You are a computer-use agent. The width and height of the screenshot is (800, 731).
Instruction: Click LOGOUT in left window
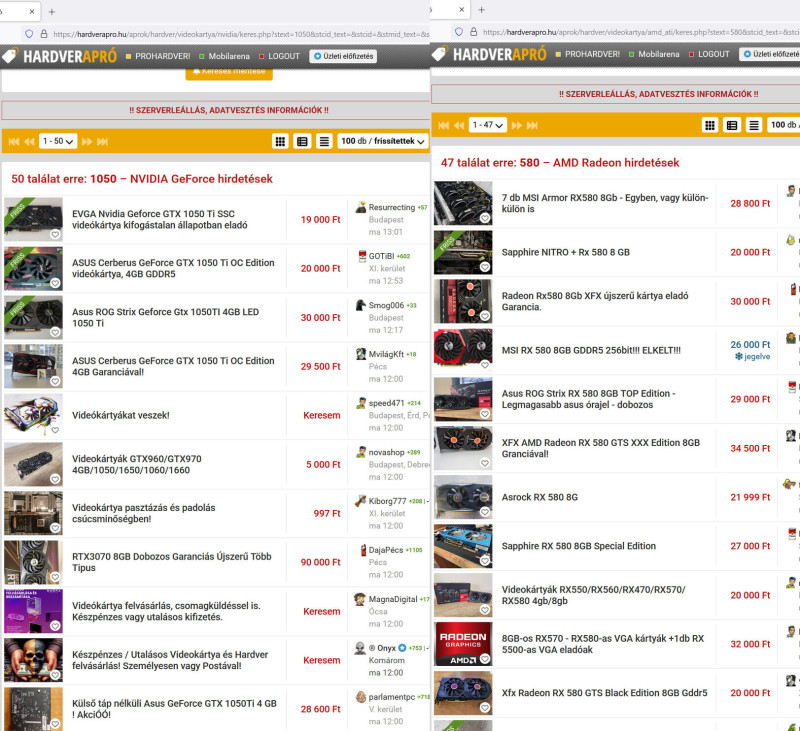[280, 56]
